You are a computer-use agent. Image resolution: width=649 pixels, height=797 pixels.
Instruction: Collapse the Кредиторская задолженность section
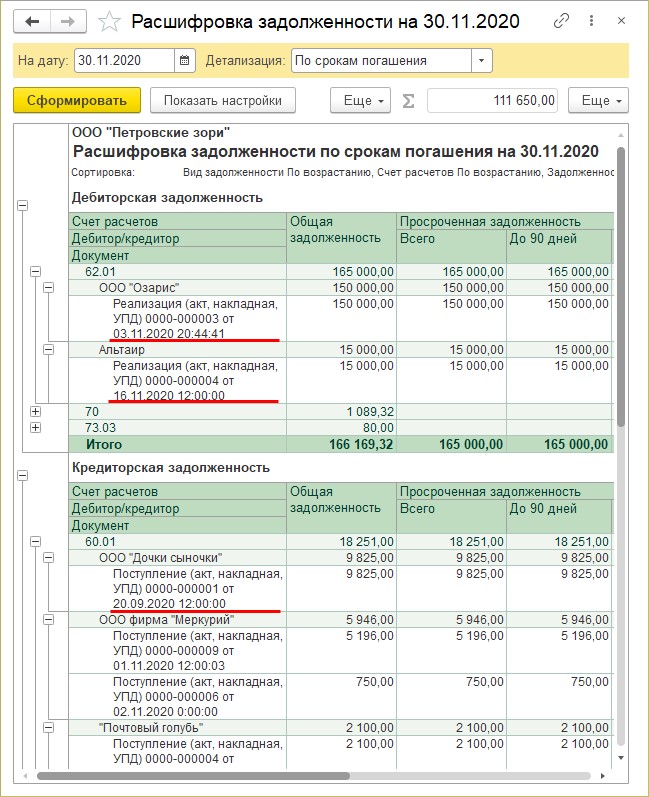[23, 476]
